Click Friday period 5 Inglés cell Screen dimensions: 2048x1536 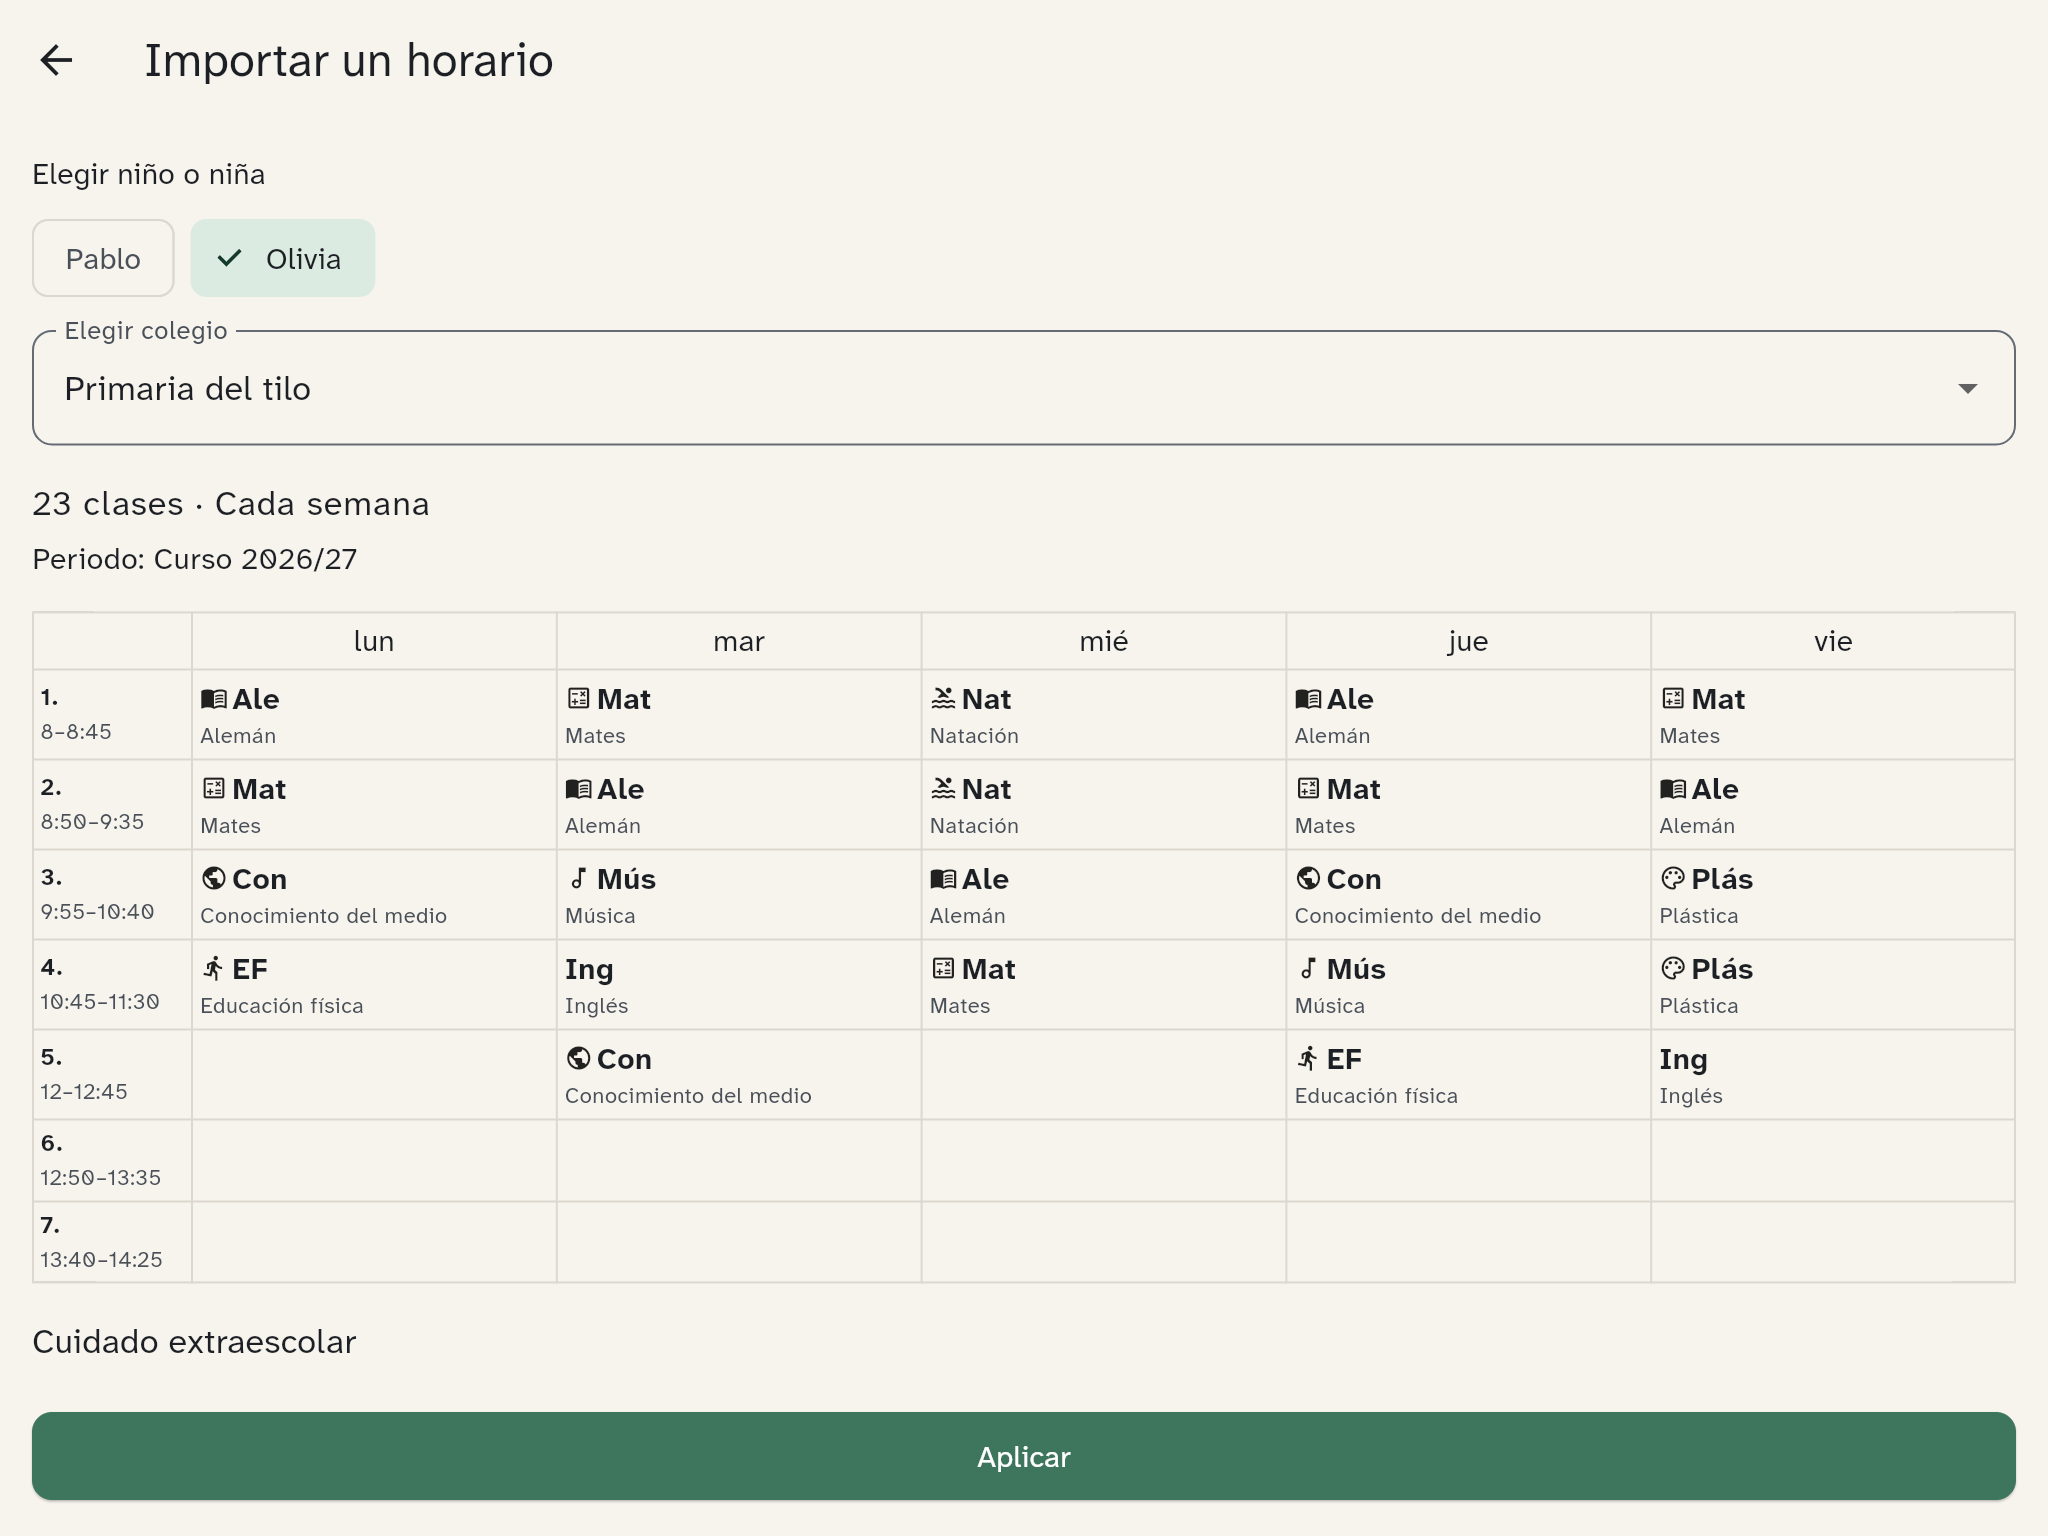(1833, 1075)
